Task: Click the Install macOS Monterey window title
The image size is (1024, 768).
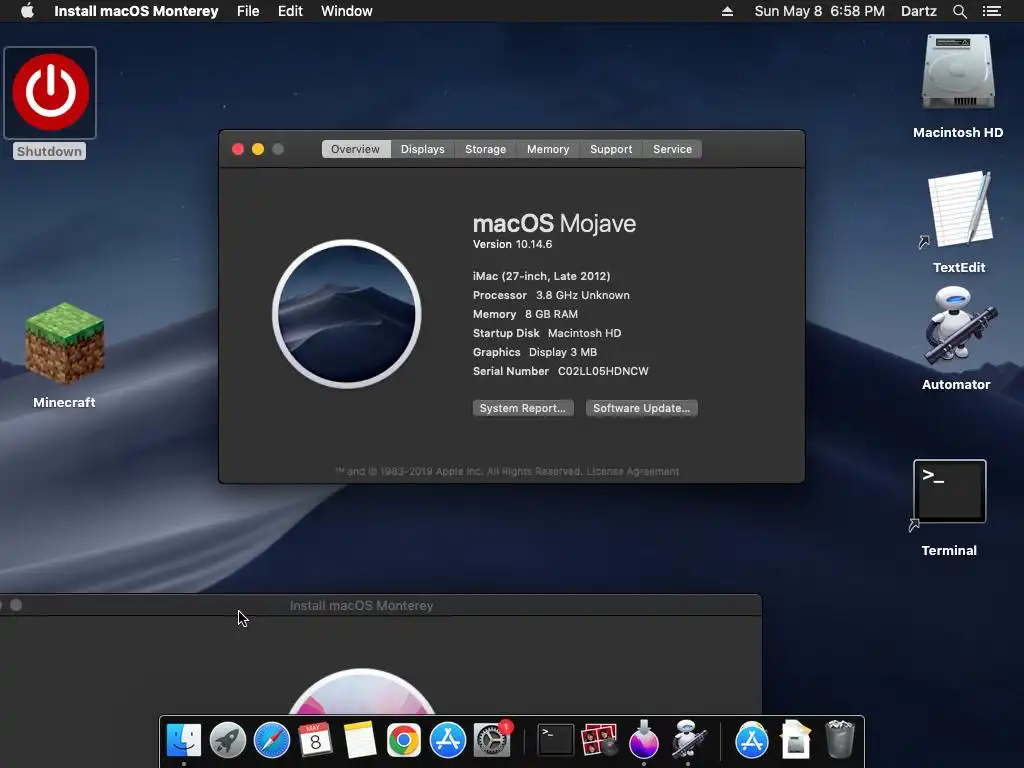Action: [361, 605]
